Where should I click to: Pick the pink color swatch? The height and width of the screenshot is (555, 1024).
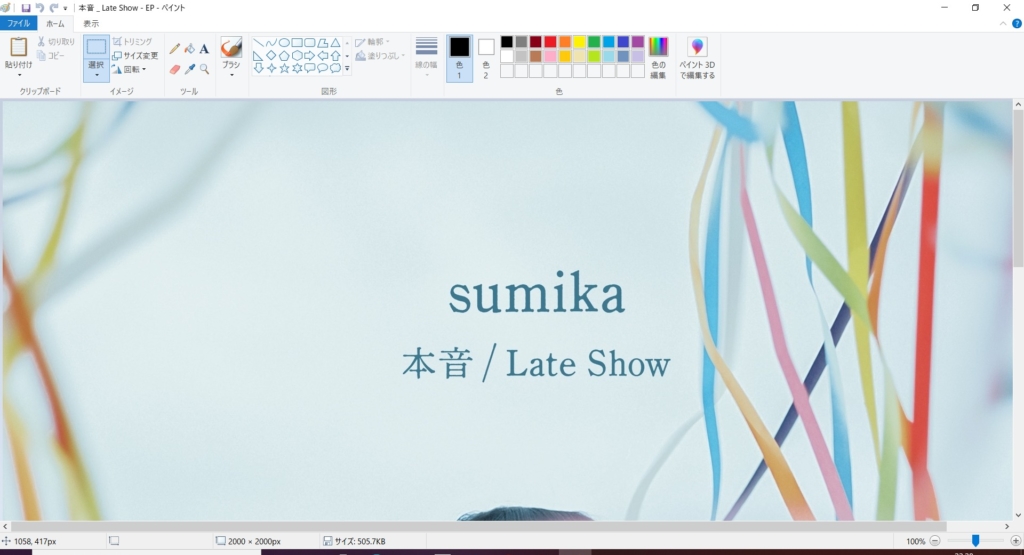pos(550,56)
